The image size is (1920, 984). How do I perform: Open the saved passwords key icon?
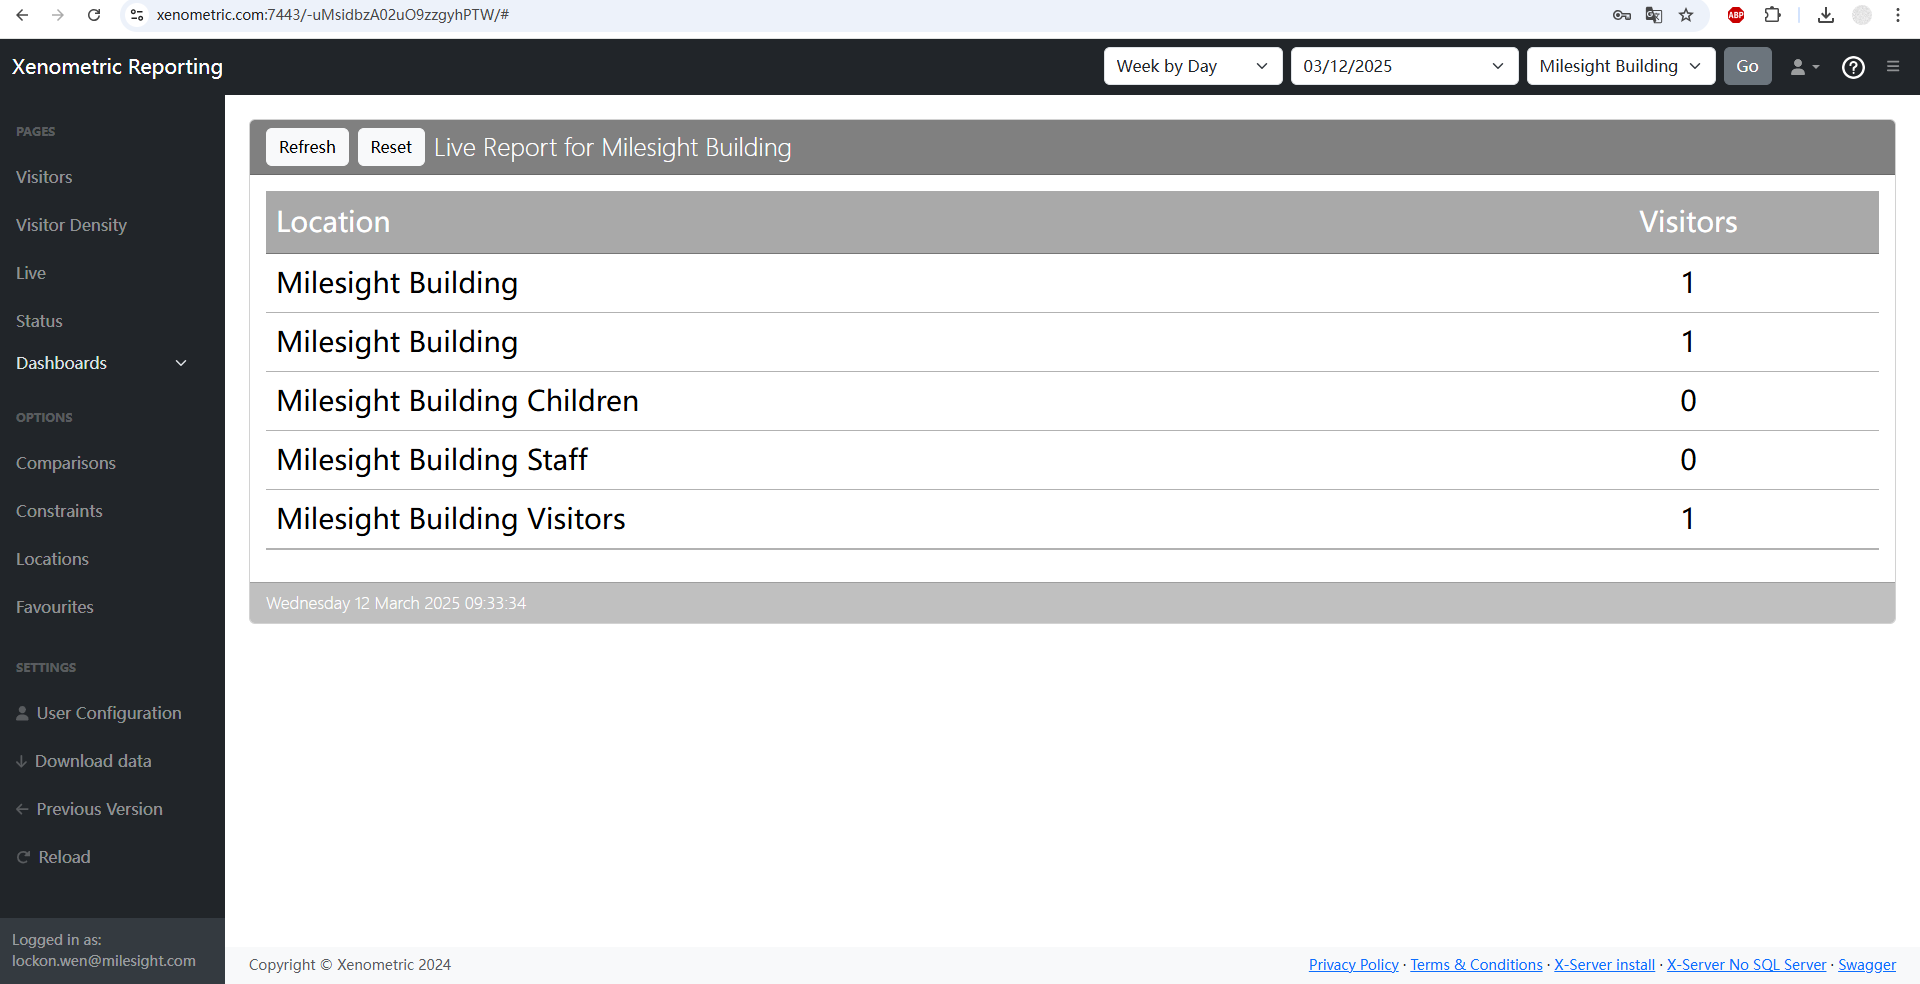point(1622,15)
